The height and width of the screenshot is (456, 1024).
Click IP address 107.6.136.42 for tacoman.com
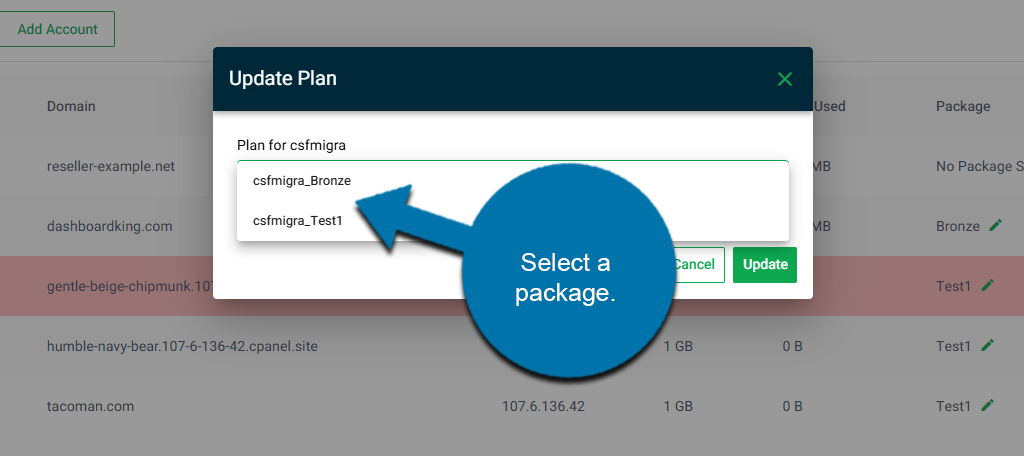click(x=543, y=406)
